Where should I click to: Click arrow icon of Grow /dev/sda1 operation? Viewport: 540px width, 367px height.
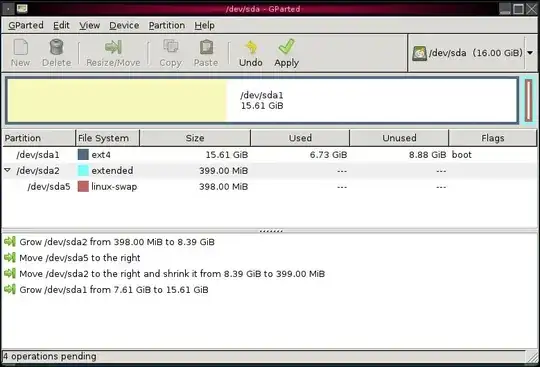10,289
